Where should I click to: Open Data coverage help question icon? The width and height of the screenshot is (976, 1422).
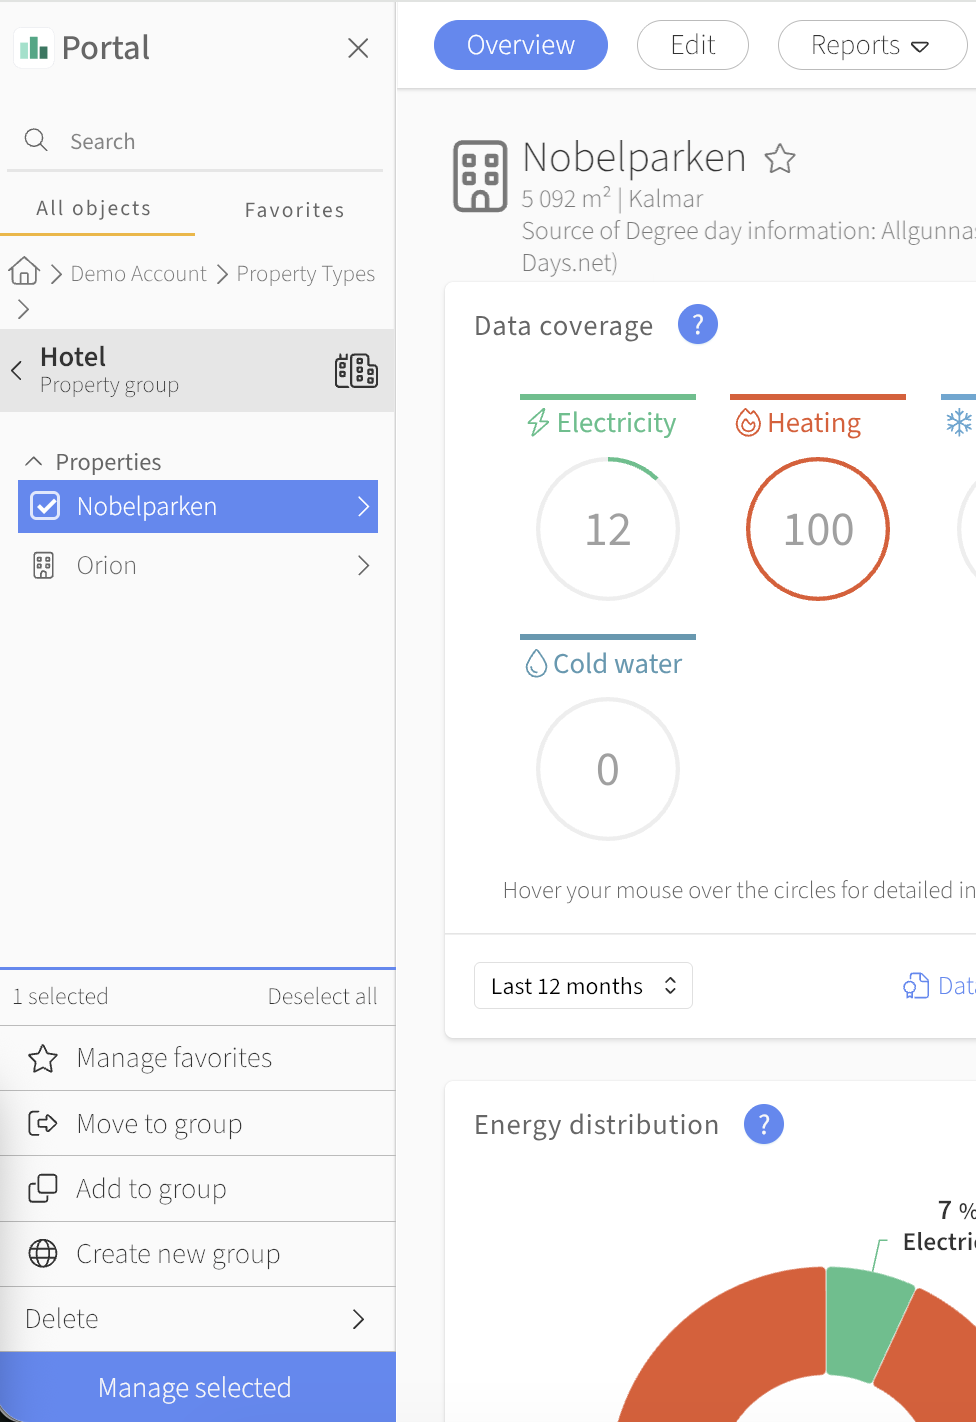pyautogui.click(x=698, y=324)
